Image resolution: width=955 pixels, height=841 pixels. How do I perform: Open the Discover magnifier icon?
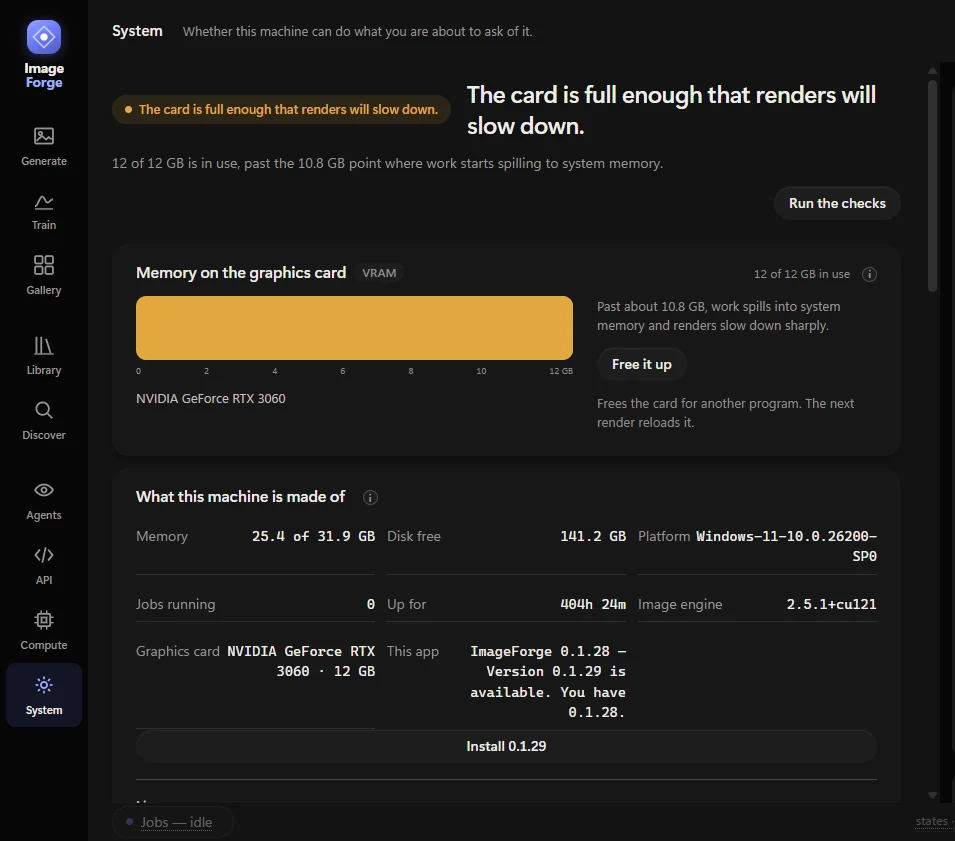(x=44, y=410)
